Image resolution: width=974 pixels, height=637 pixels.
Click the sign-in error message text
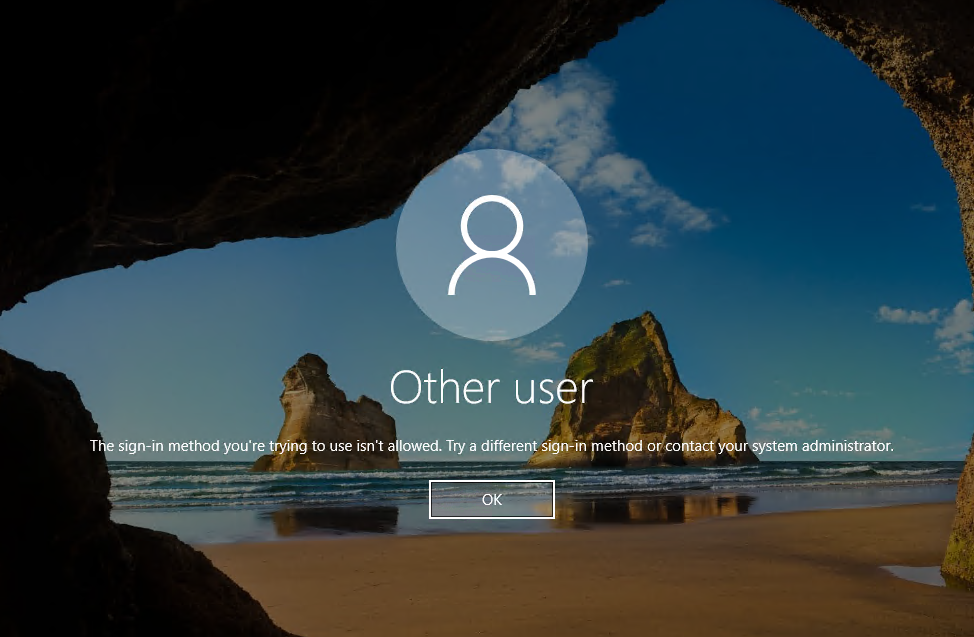click(491, 446)
